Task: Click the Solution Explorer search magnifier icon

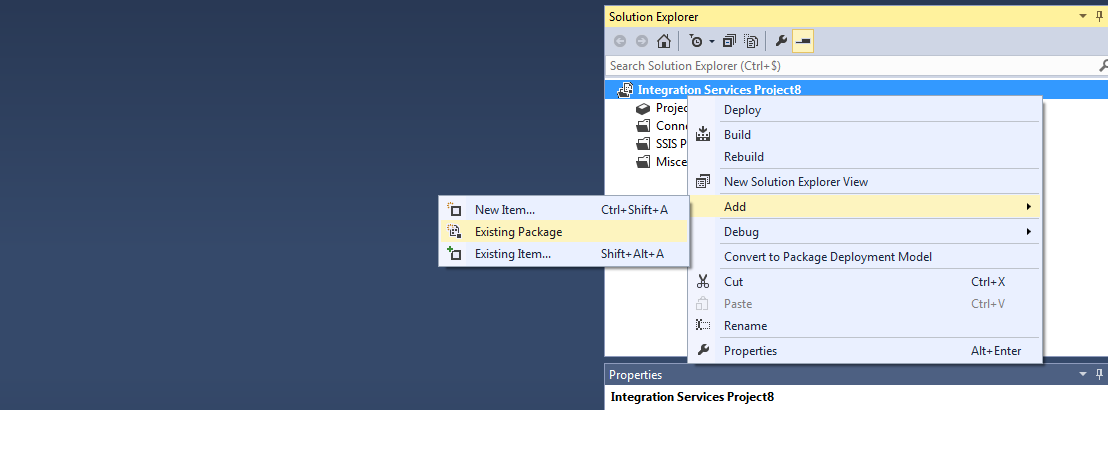Action: tap(1101, 66)
